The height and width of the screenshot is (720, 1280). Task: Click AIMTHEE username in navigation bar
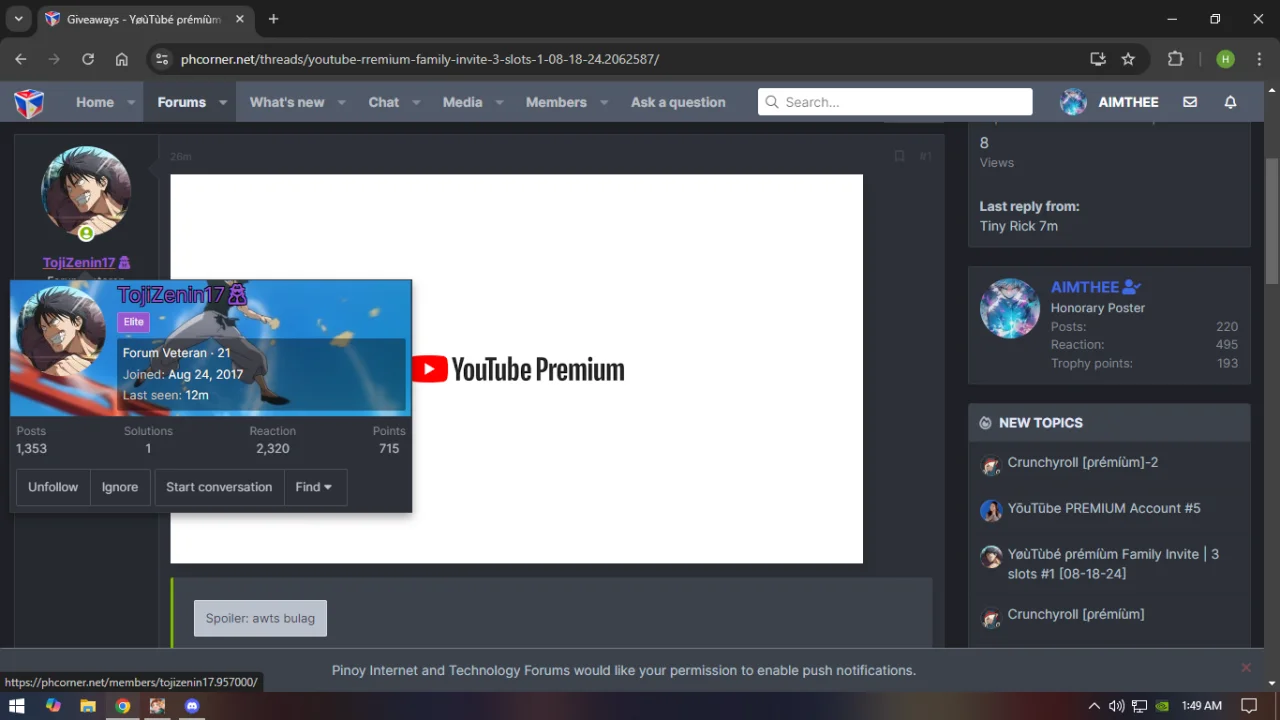[x=1128, y=102]
